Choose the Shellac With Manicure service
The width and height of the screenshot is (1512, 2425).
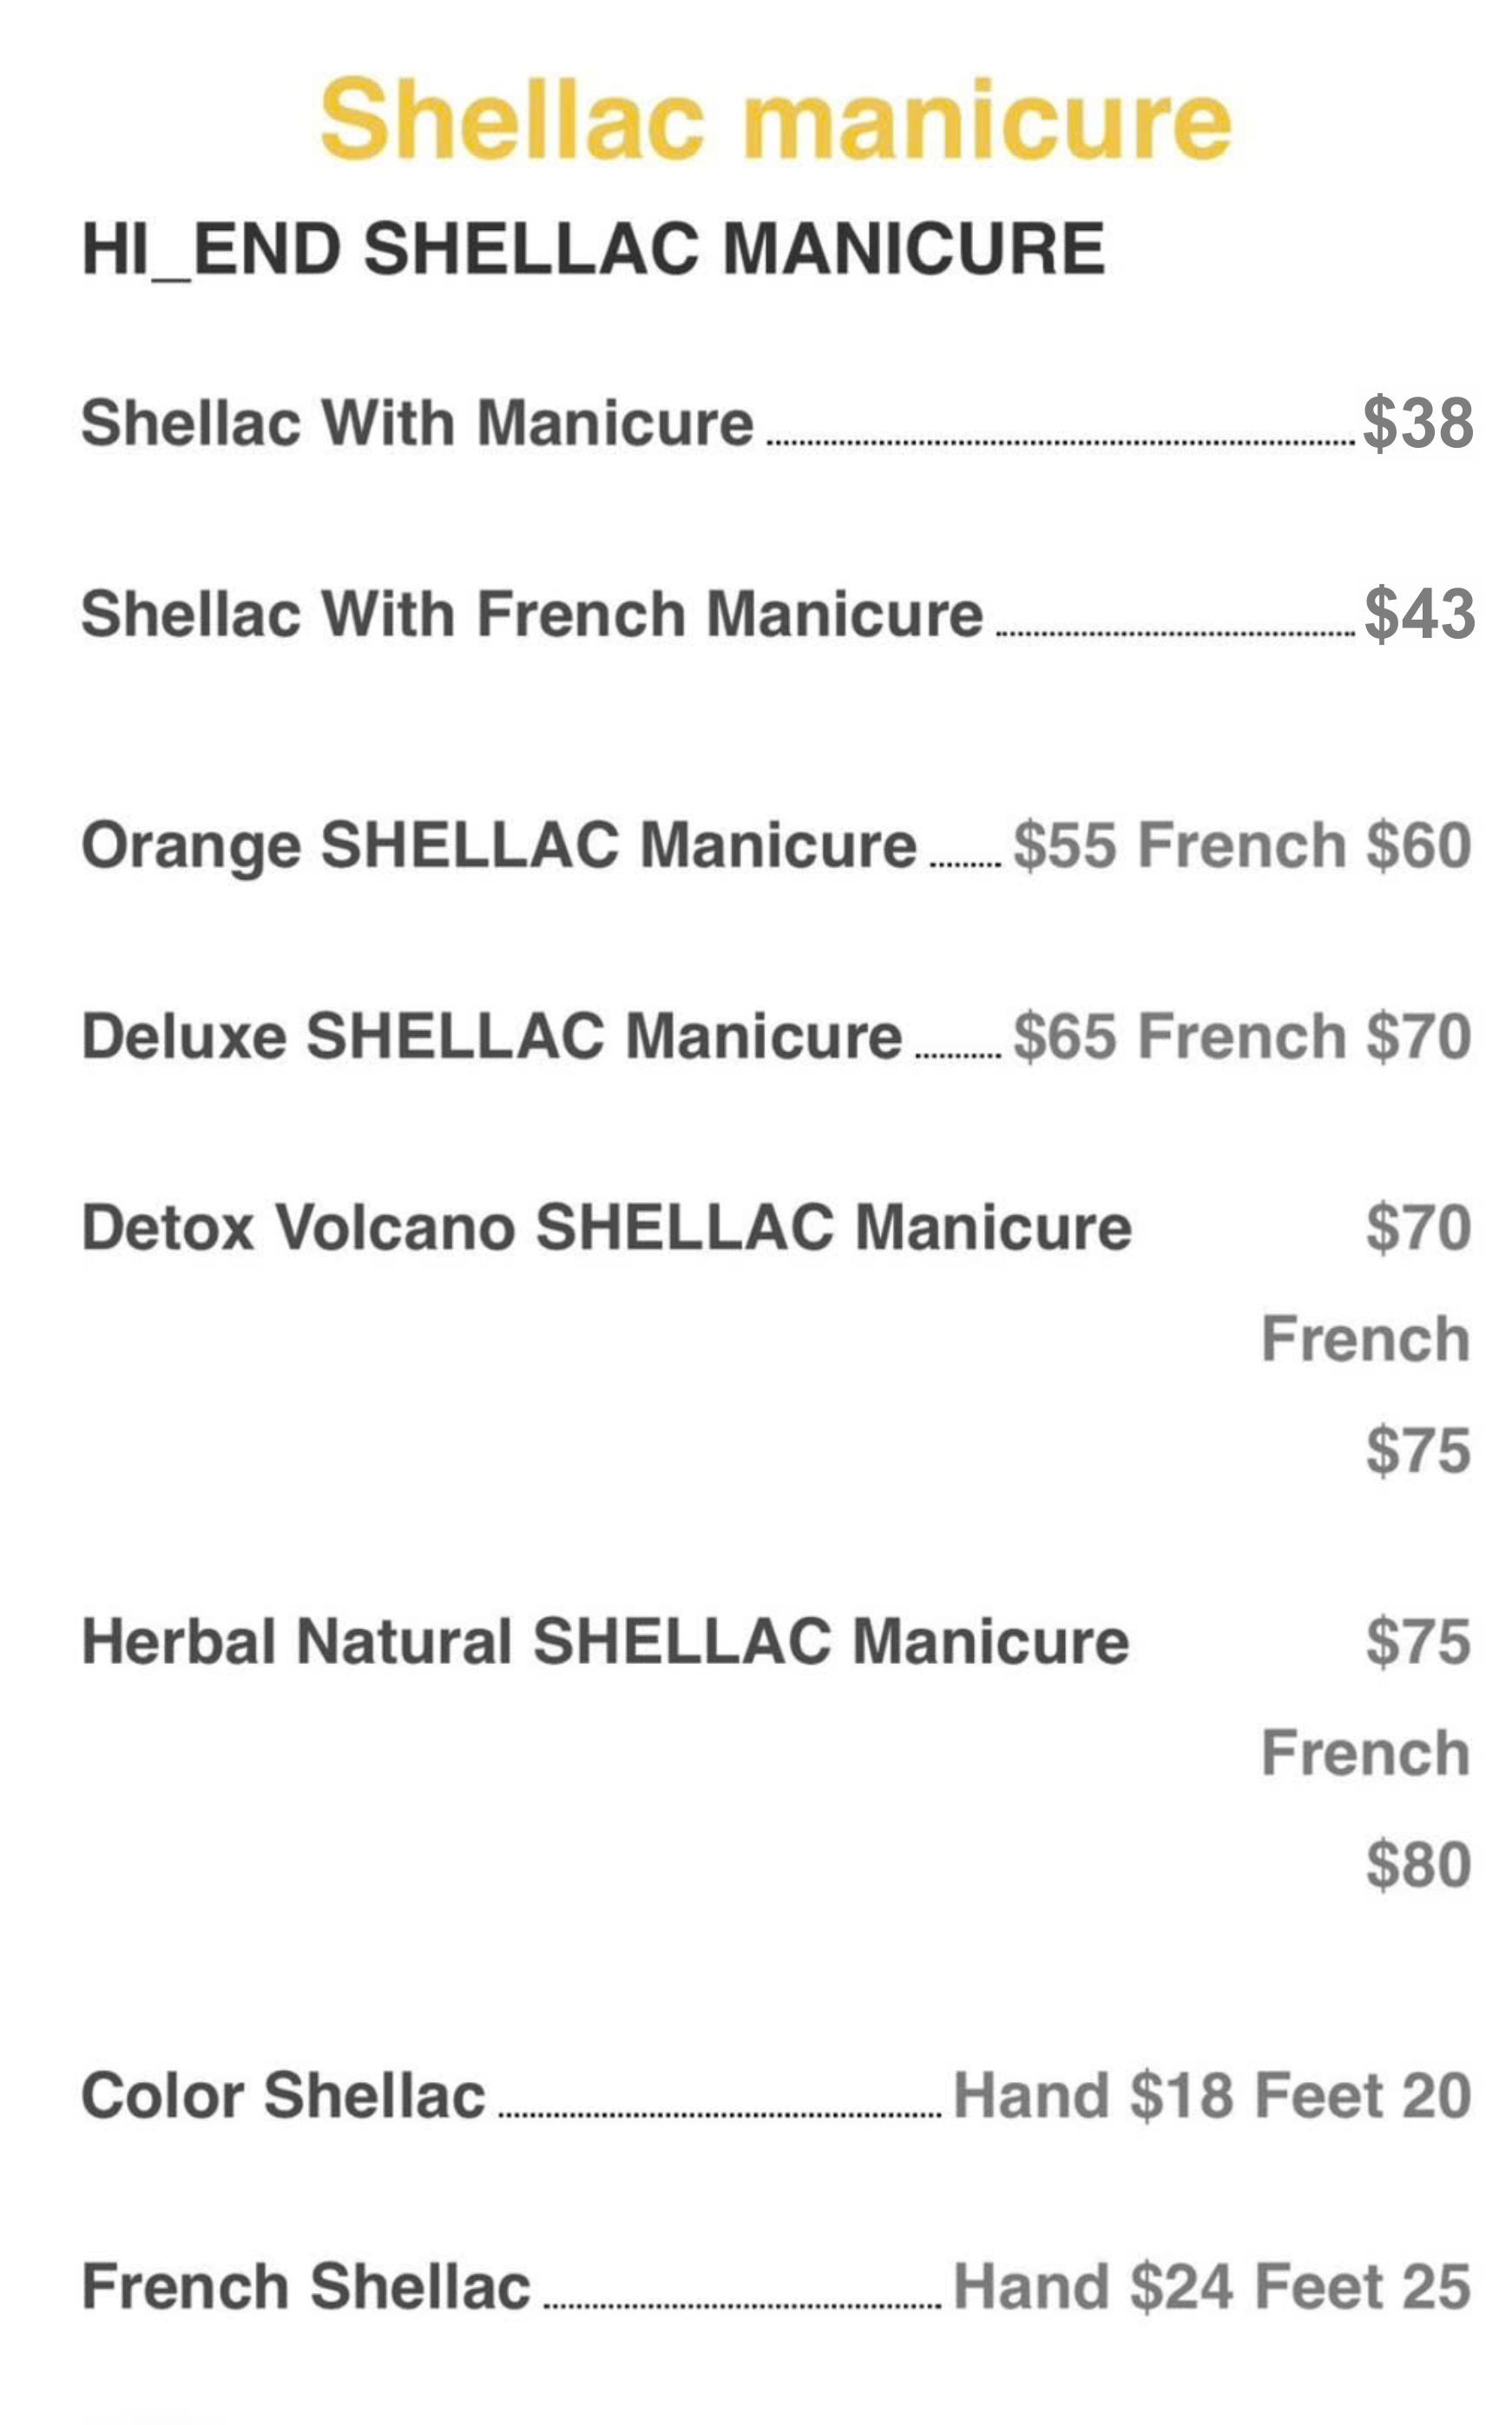417,423
